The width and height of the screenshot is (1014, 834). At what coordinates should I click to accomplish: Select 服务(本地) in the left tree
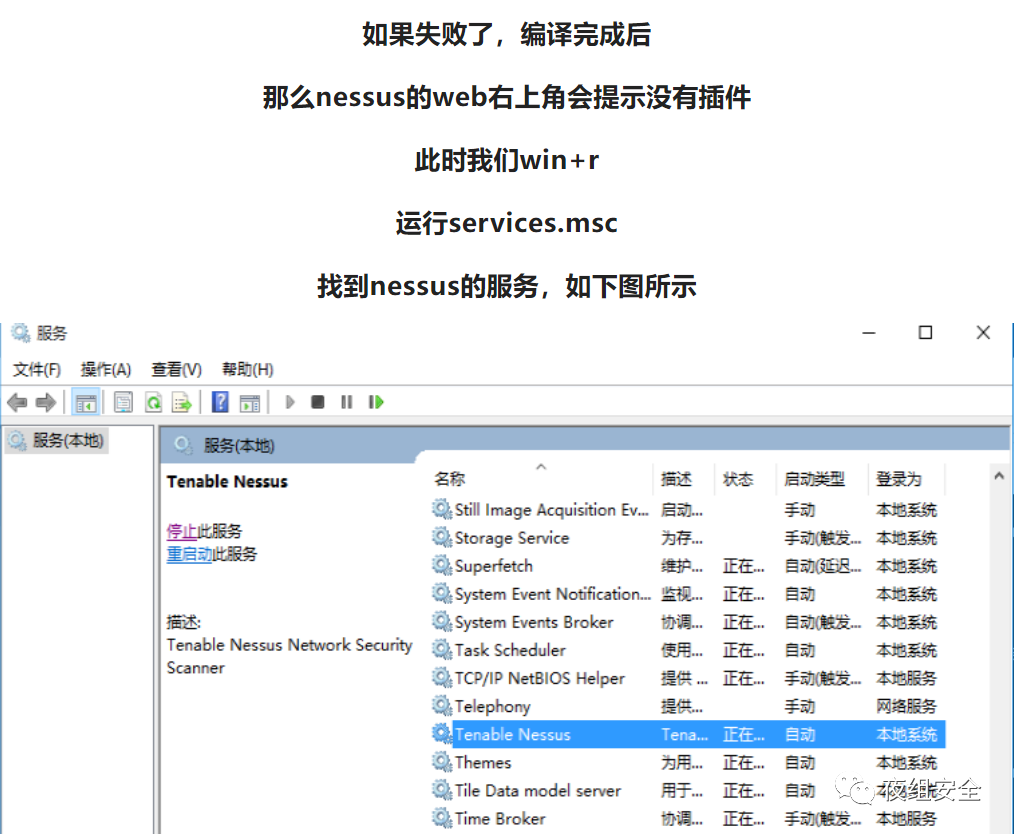[x=56, y=441]
